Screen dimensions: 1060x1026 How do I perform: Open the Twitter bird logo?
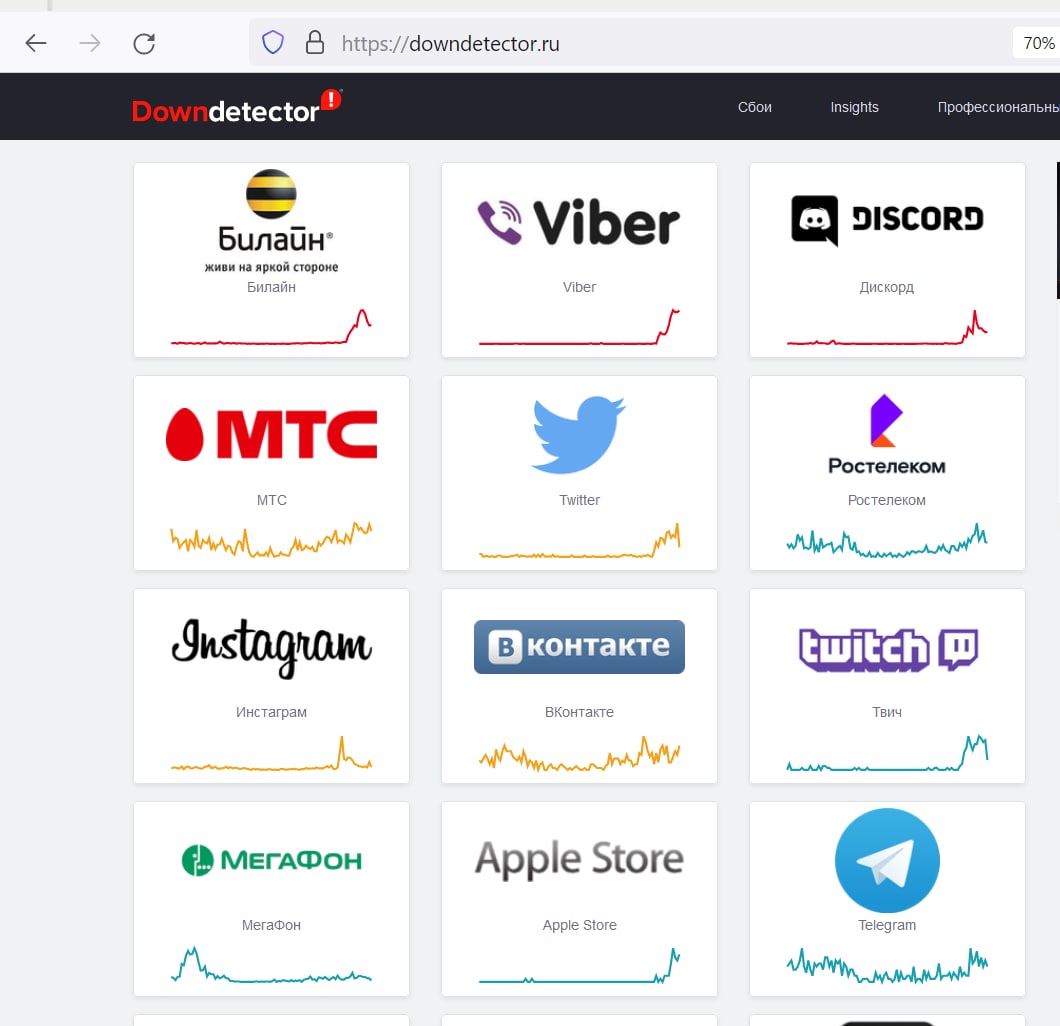click(579, 435)
